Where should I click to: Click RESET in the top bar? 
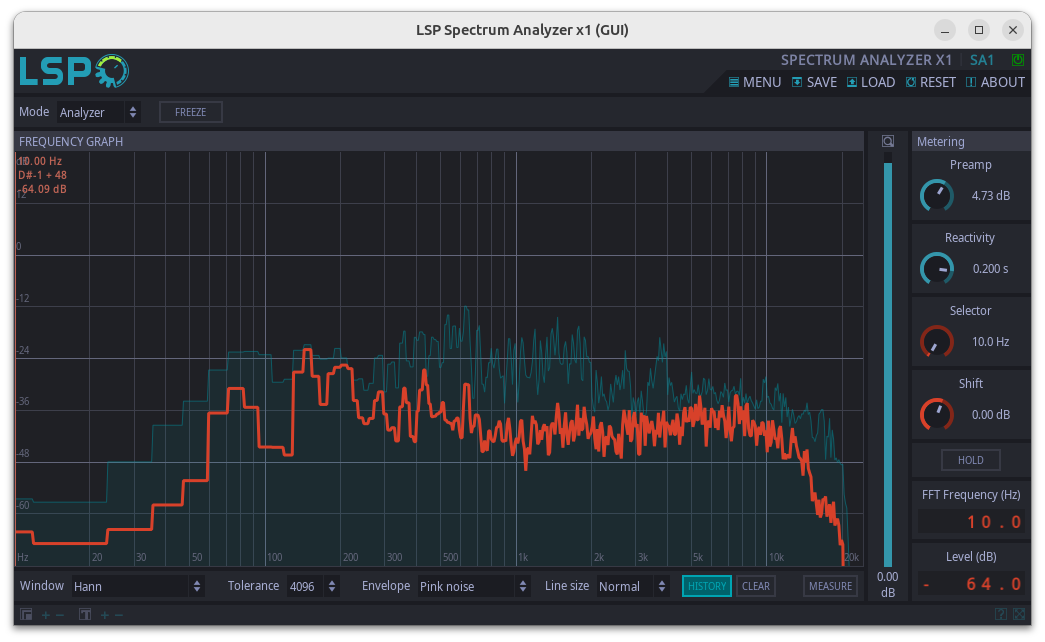tap(930, 82)
